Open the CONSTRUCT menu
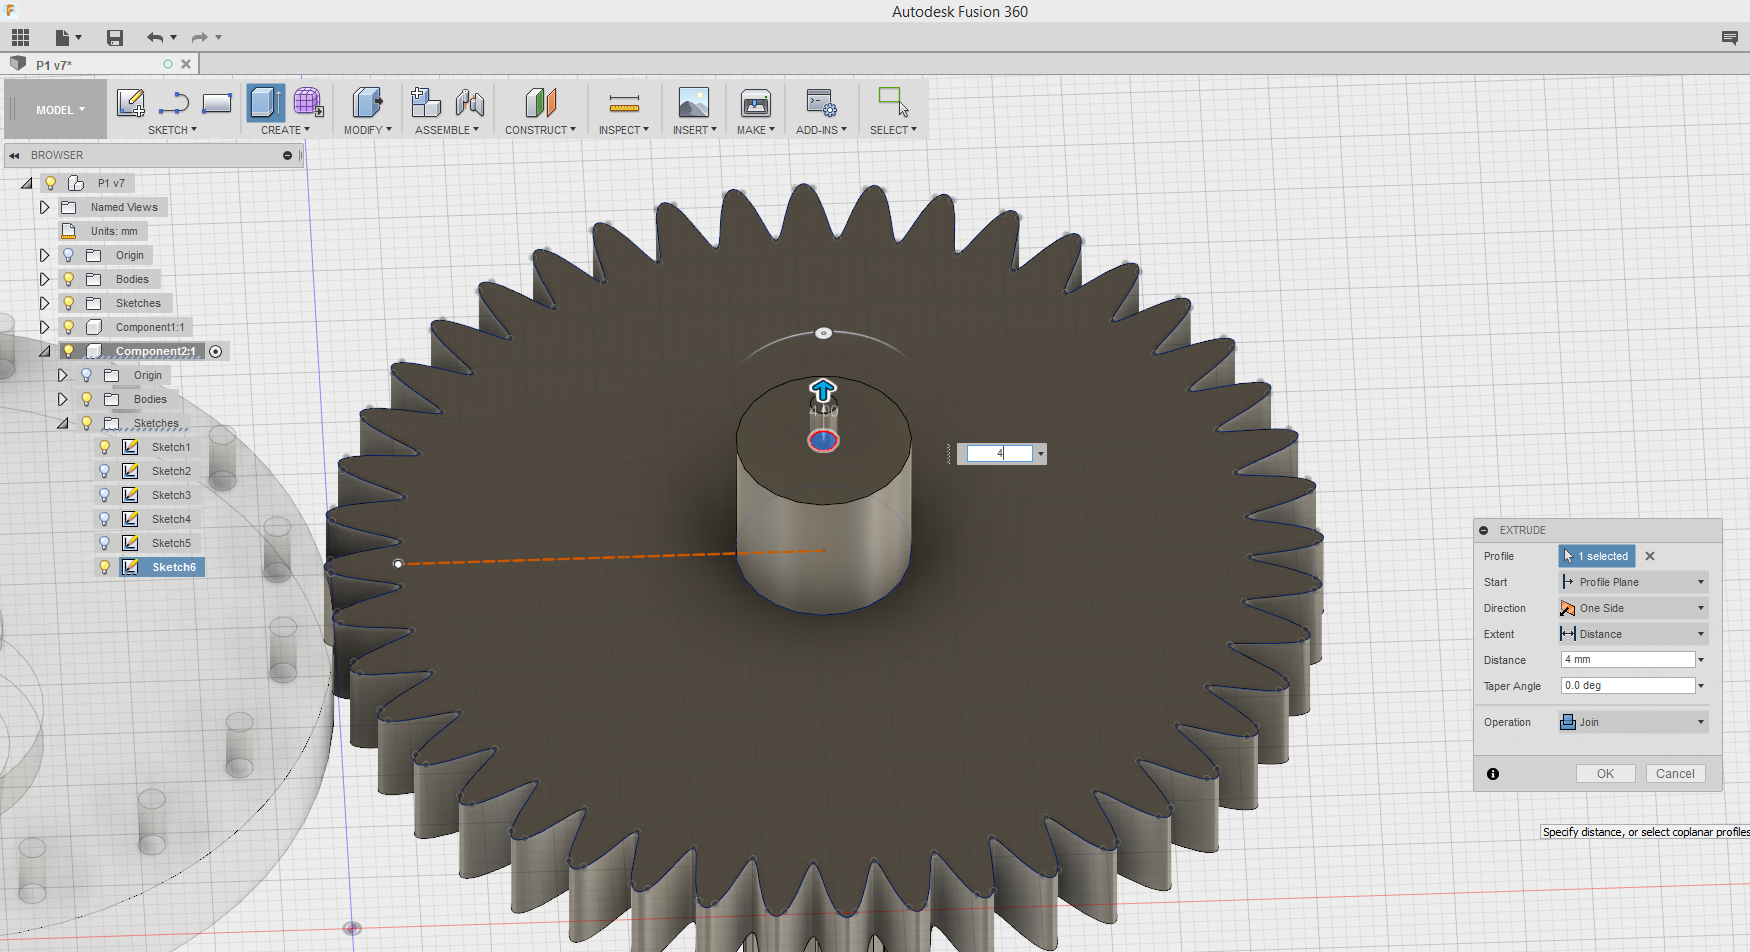 [x=540, y=130]
